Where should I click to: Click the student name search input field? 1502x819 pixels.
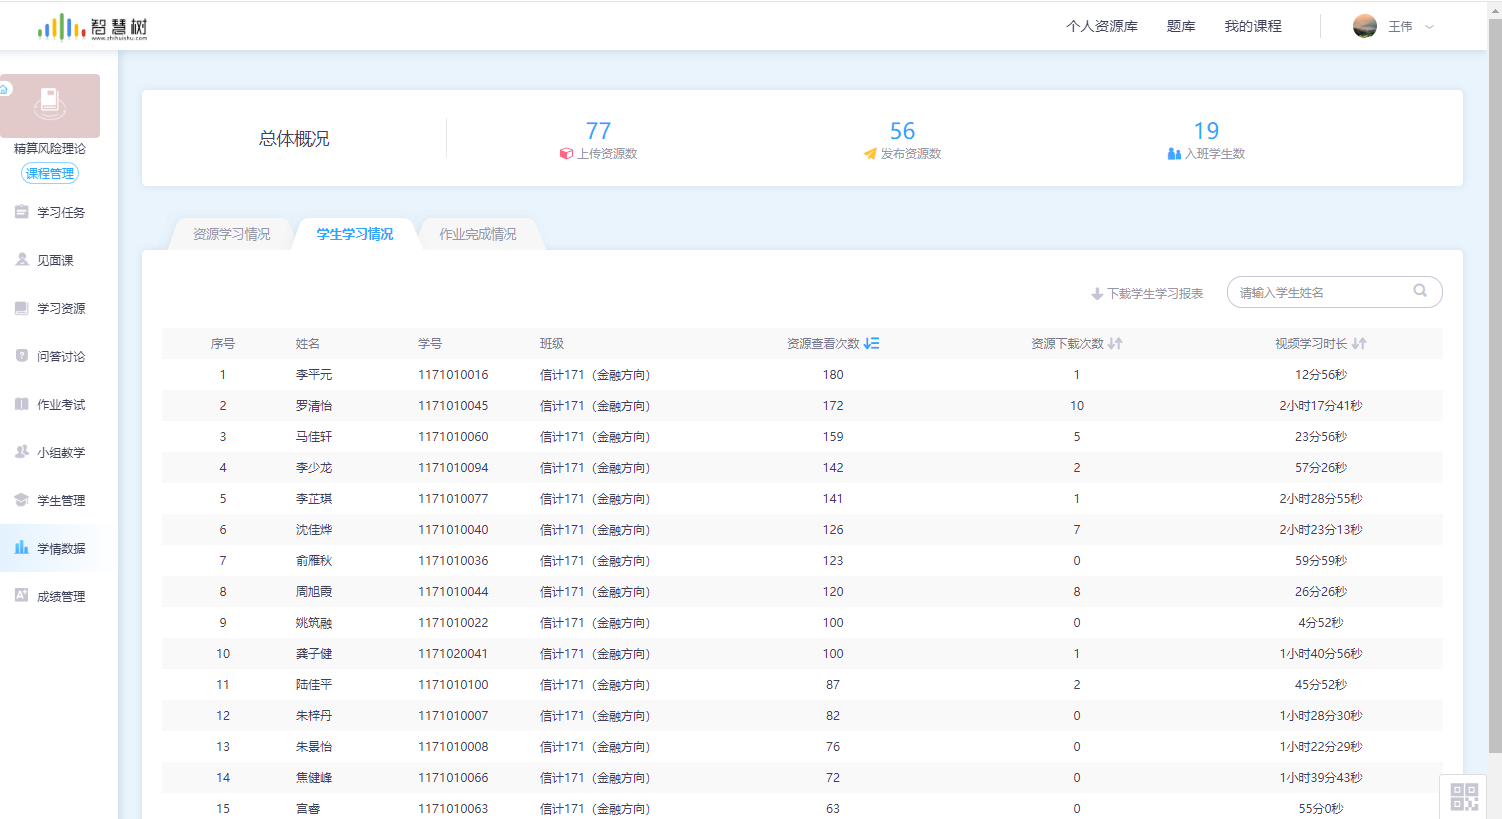(x=1320, y=291)
